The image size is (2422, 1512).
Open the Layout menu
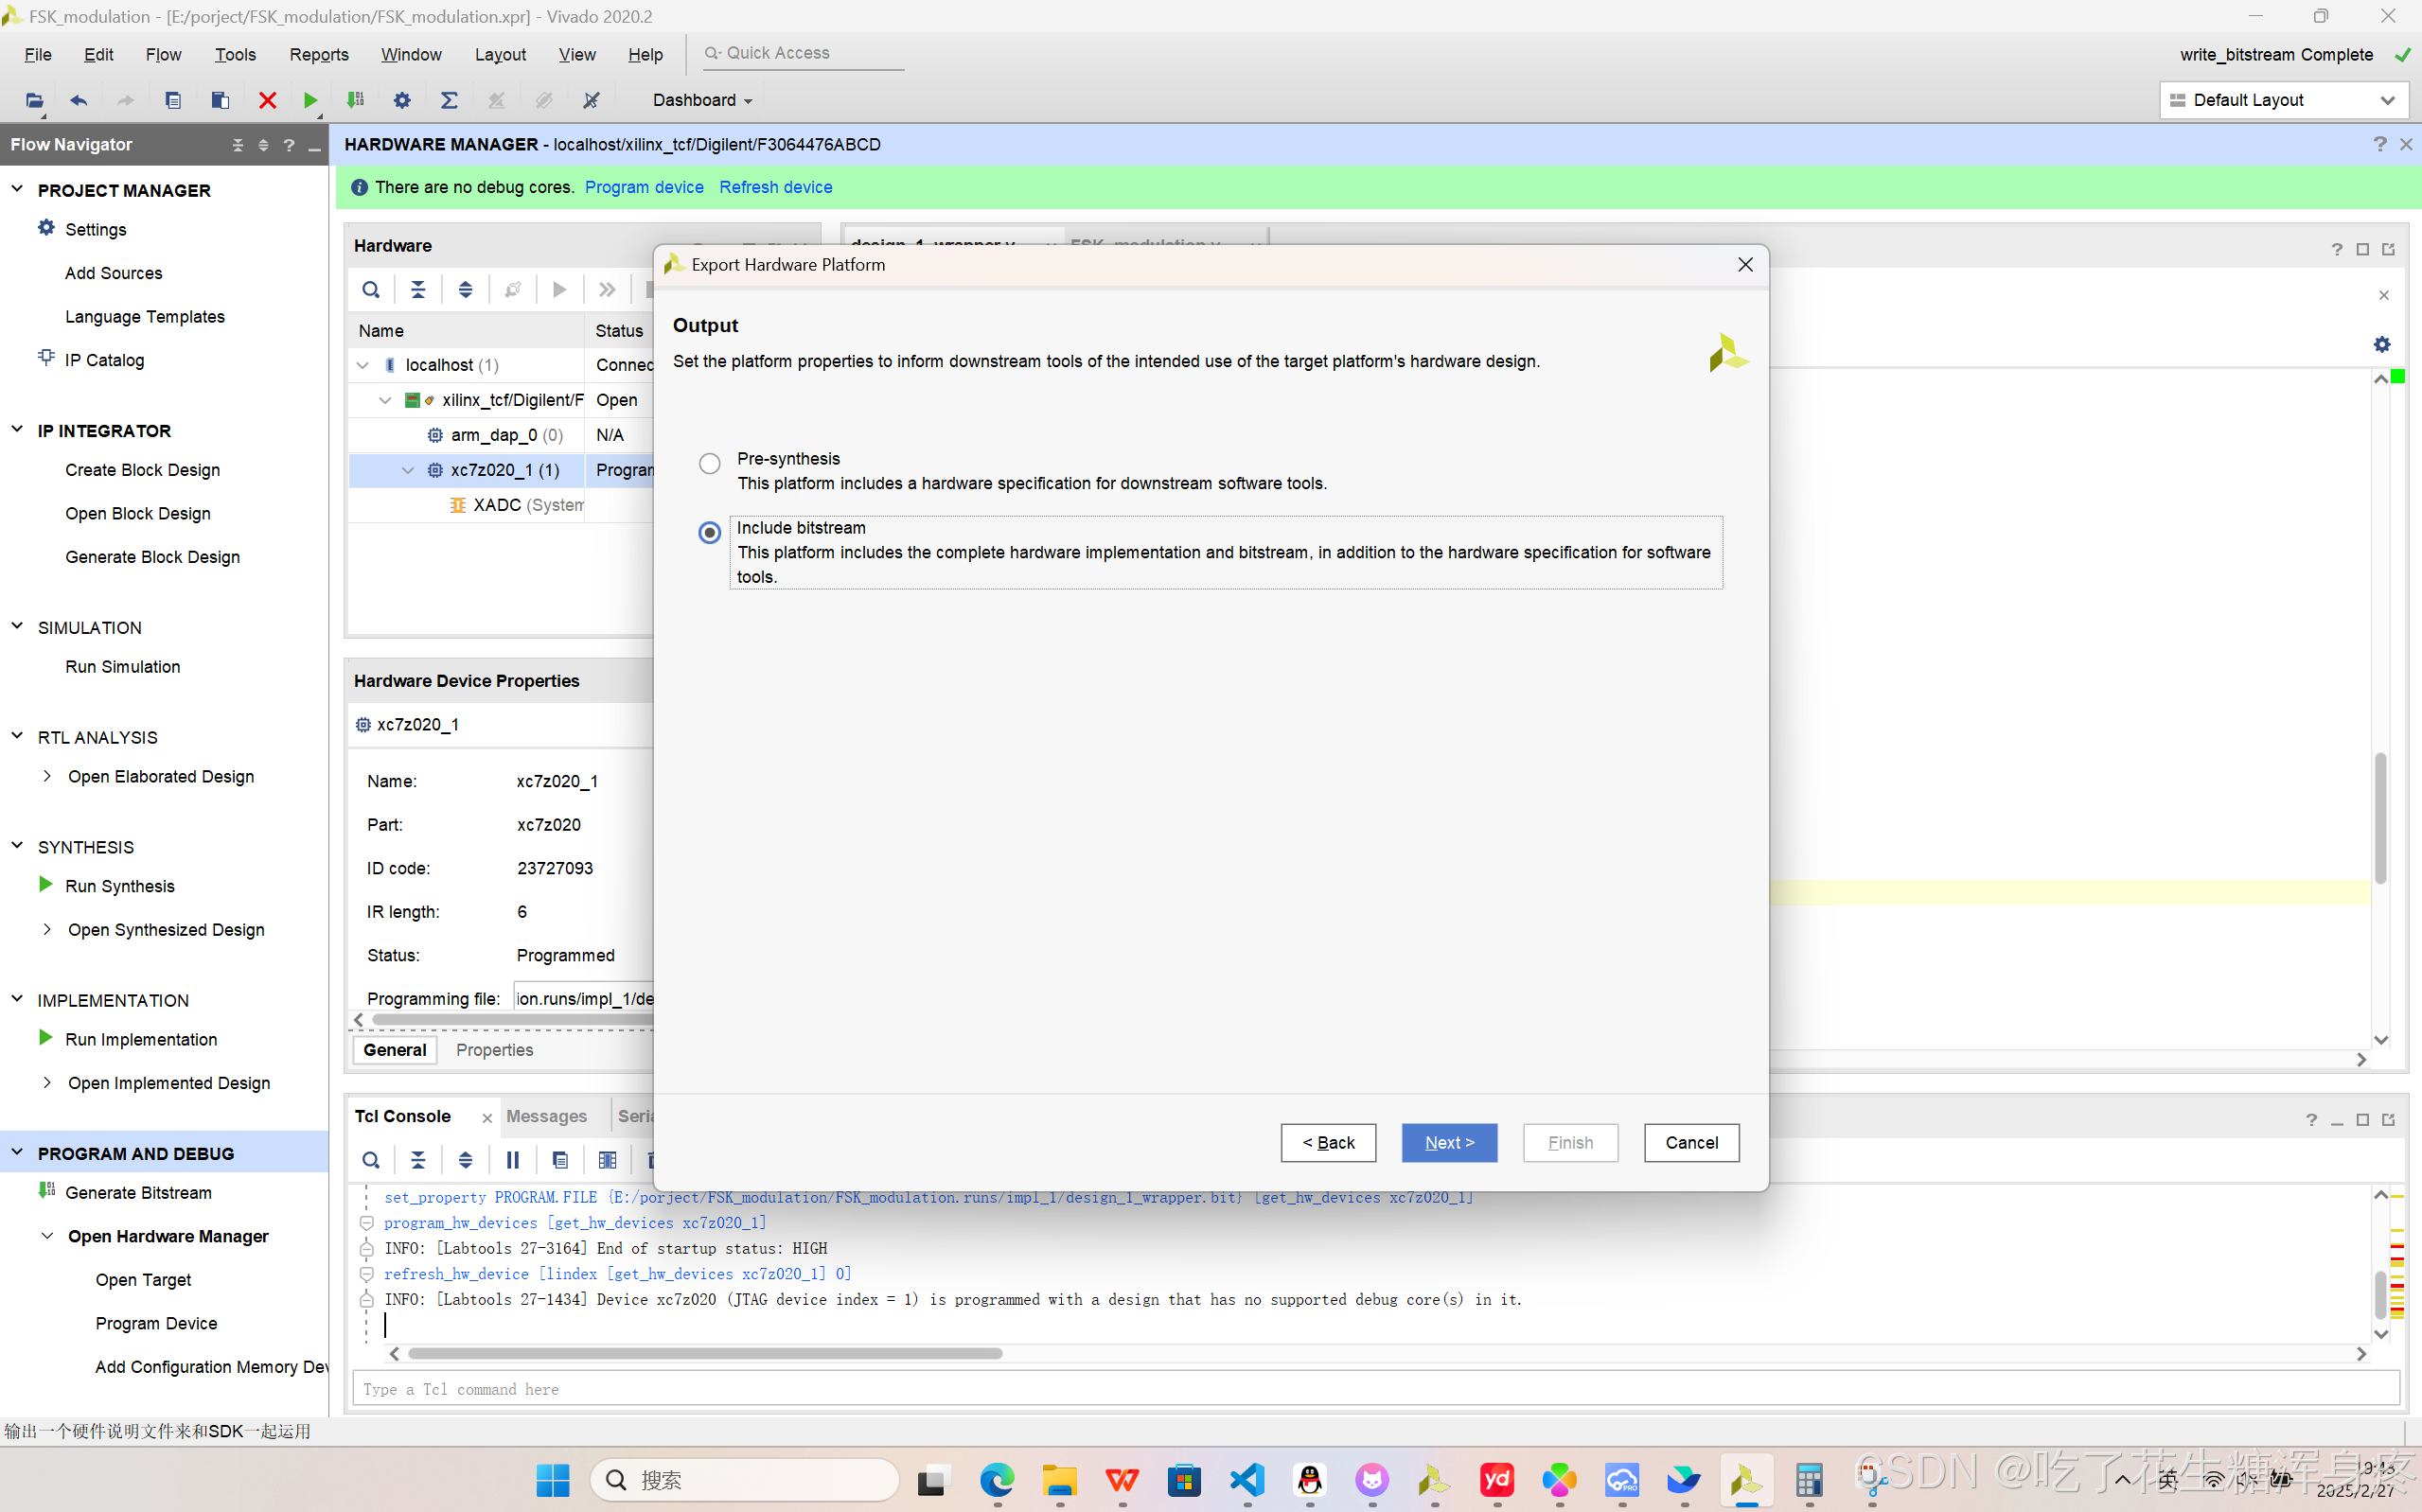pos(500,54)
